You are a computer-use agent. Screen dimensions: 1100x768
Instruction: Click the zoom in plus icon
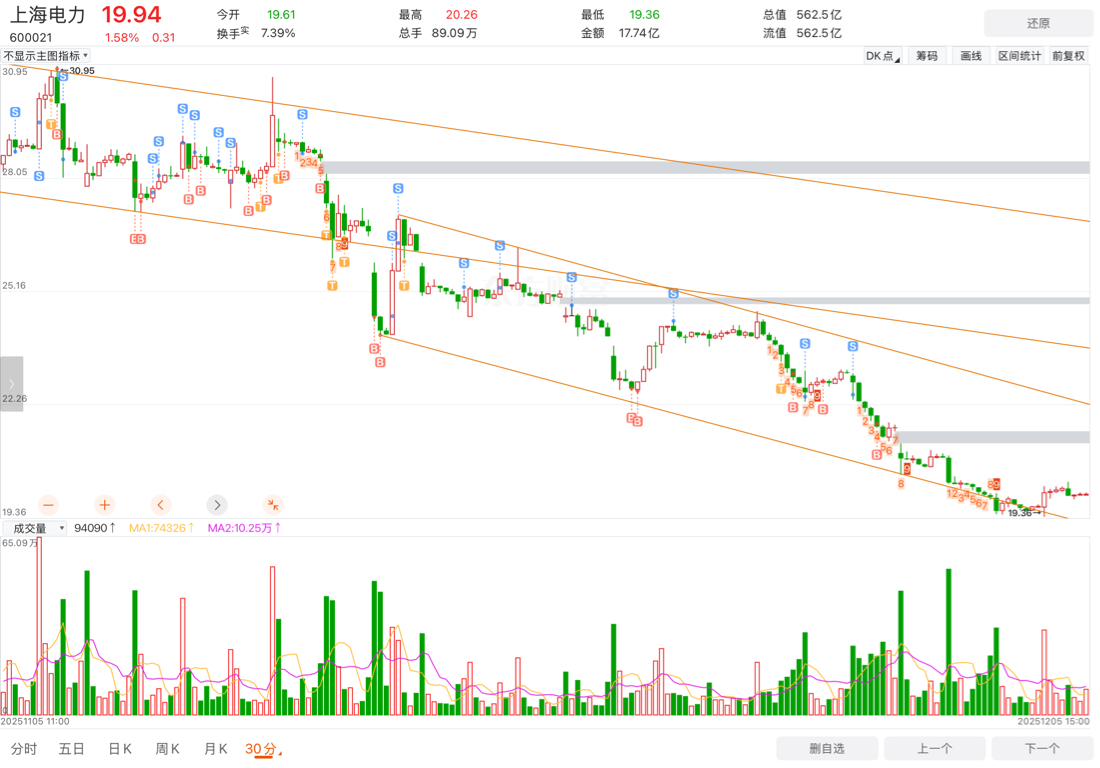[105, 505]
